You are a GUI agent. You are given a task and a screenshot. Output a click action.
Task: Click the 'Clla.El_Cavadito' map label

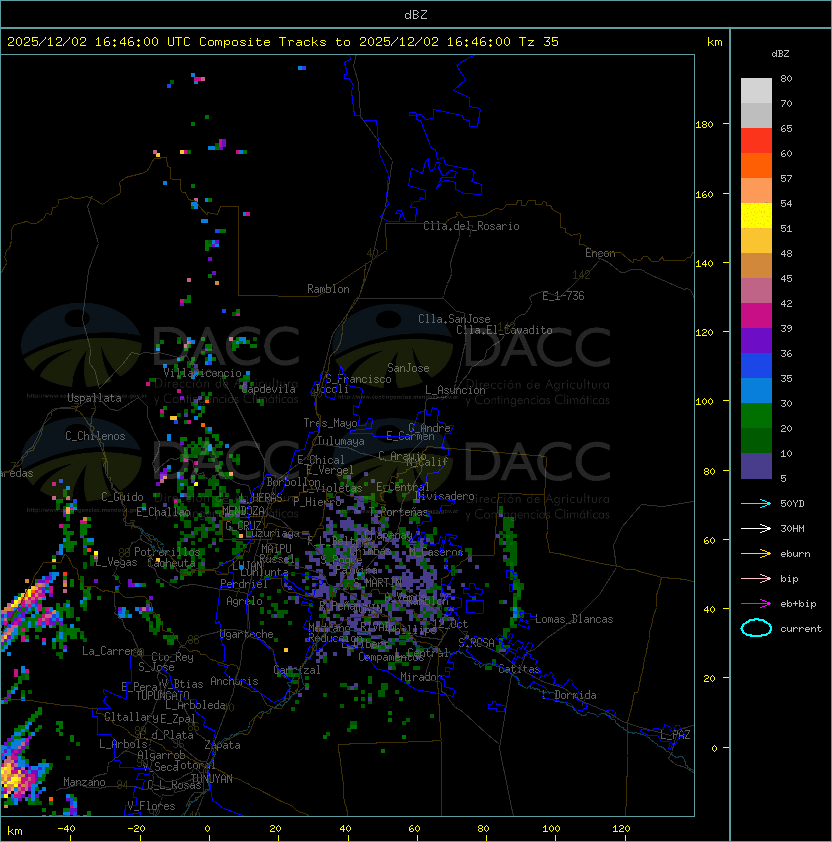pyautogui.click(x=504, y=330)
